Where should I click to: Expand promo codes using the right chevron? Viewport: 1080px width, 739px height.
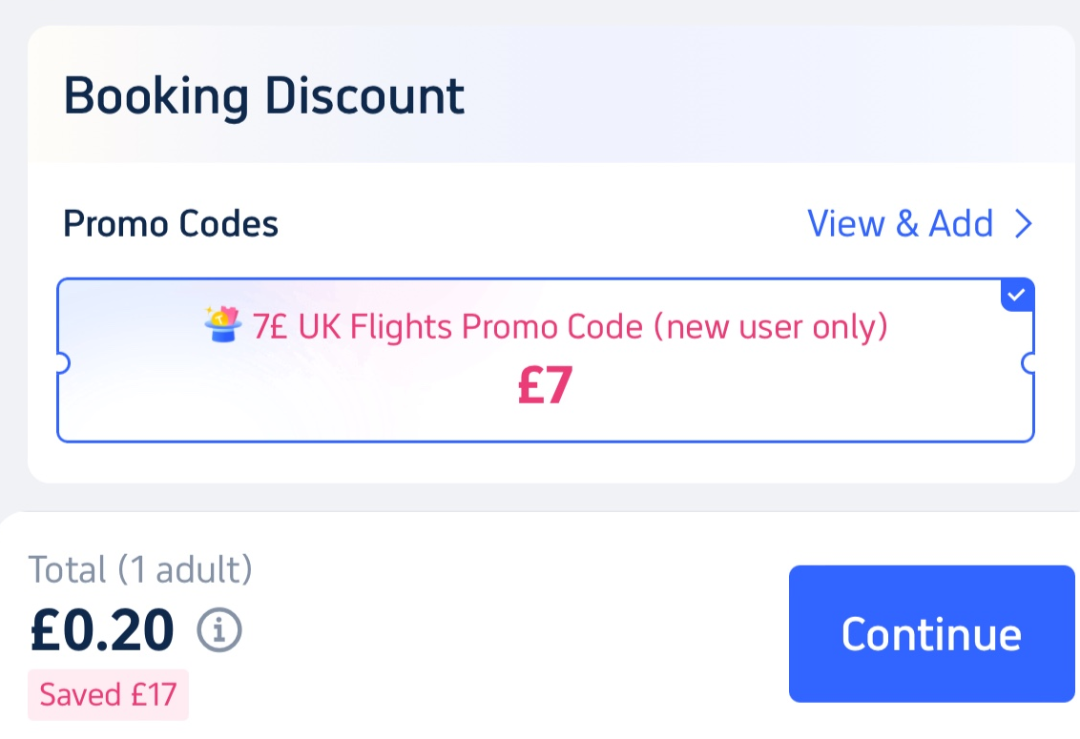pos(1023,224)
